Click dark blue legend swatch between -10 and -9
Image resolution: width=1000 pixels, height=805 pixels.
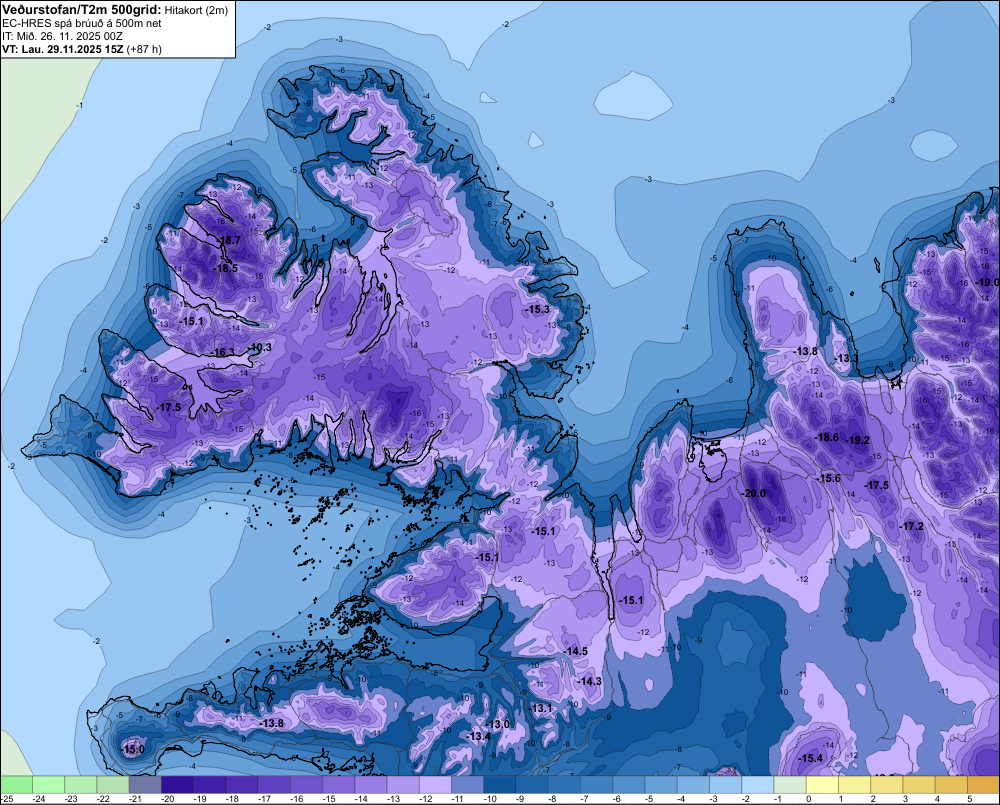499,785
